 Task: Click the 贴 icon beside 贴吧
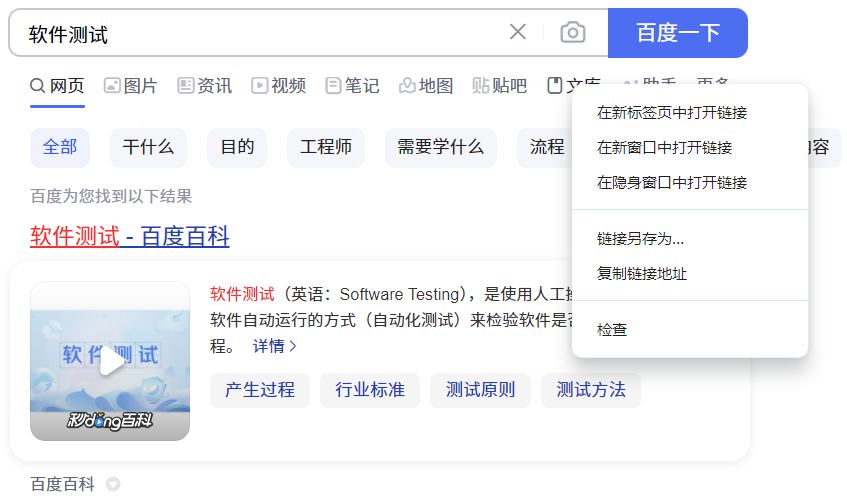481,85
